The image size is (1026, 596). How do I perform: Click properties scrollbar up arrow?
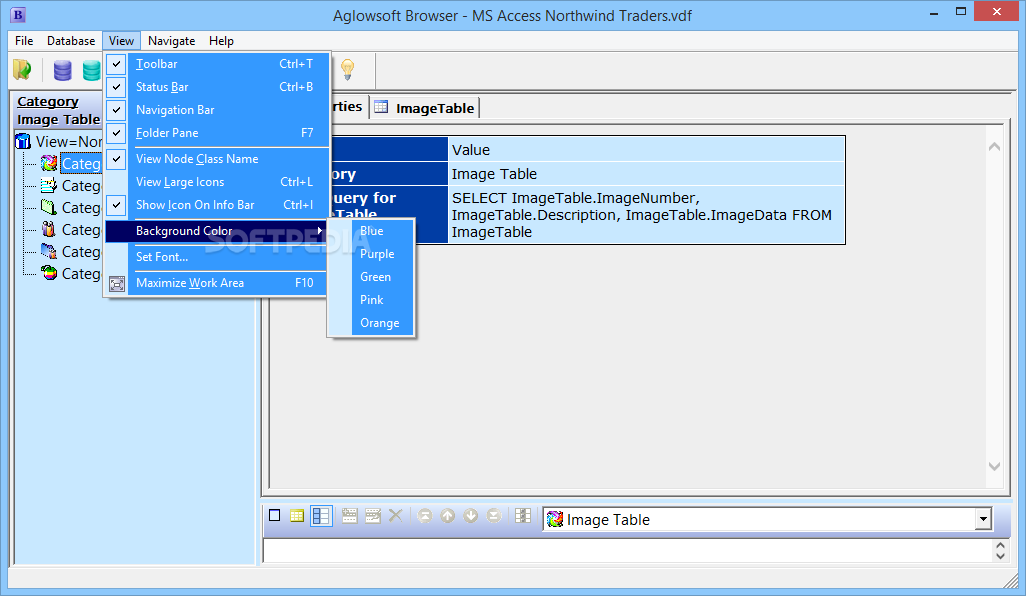point(994,147)
